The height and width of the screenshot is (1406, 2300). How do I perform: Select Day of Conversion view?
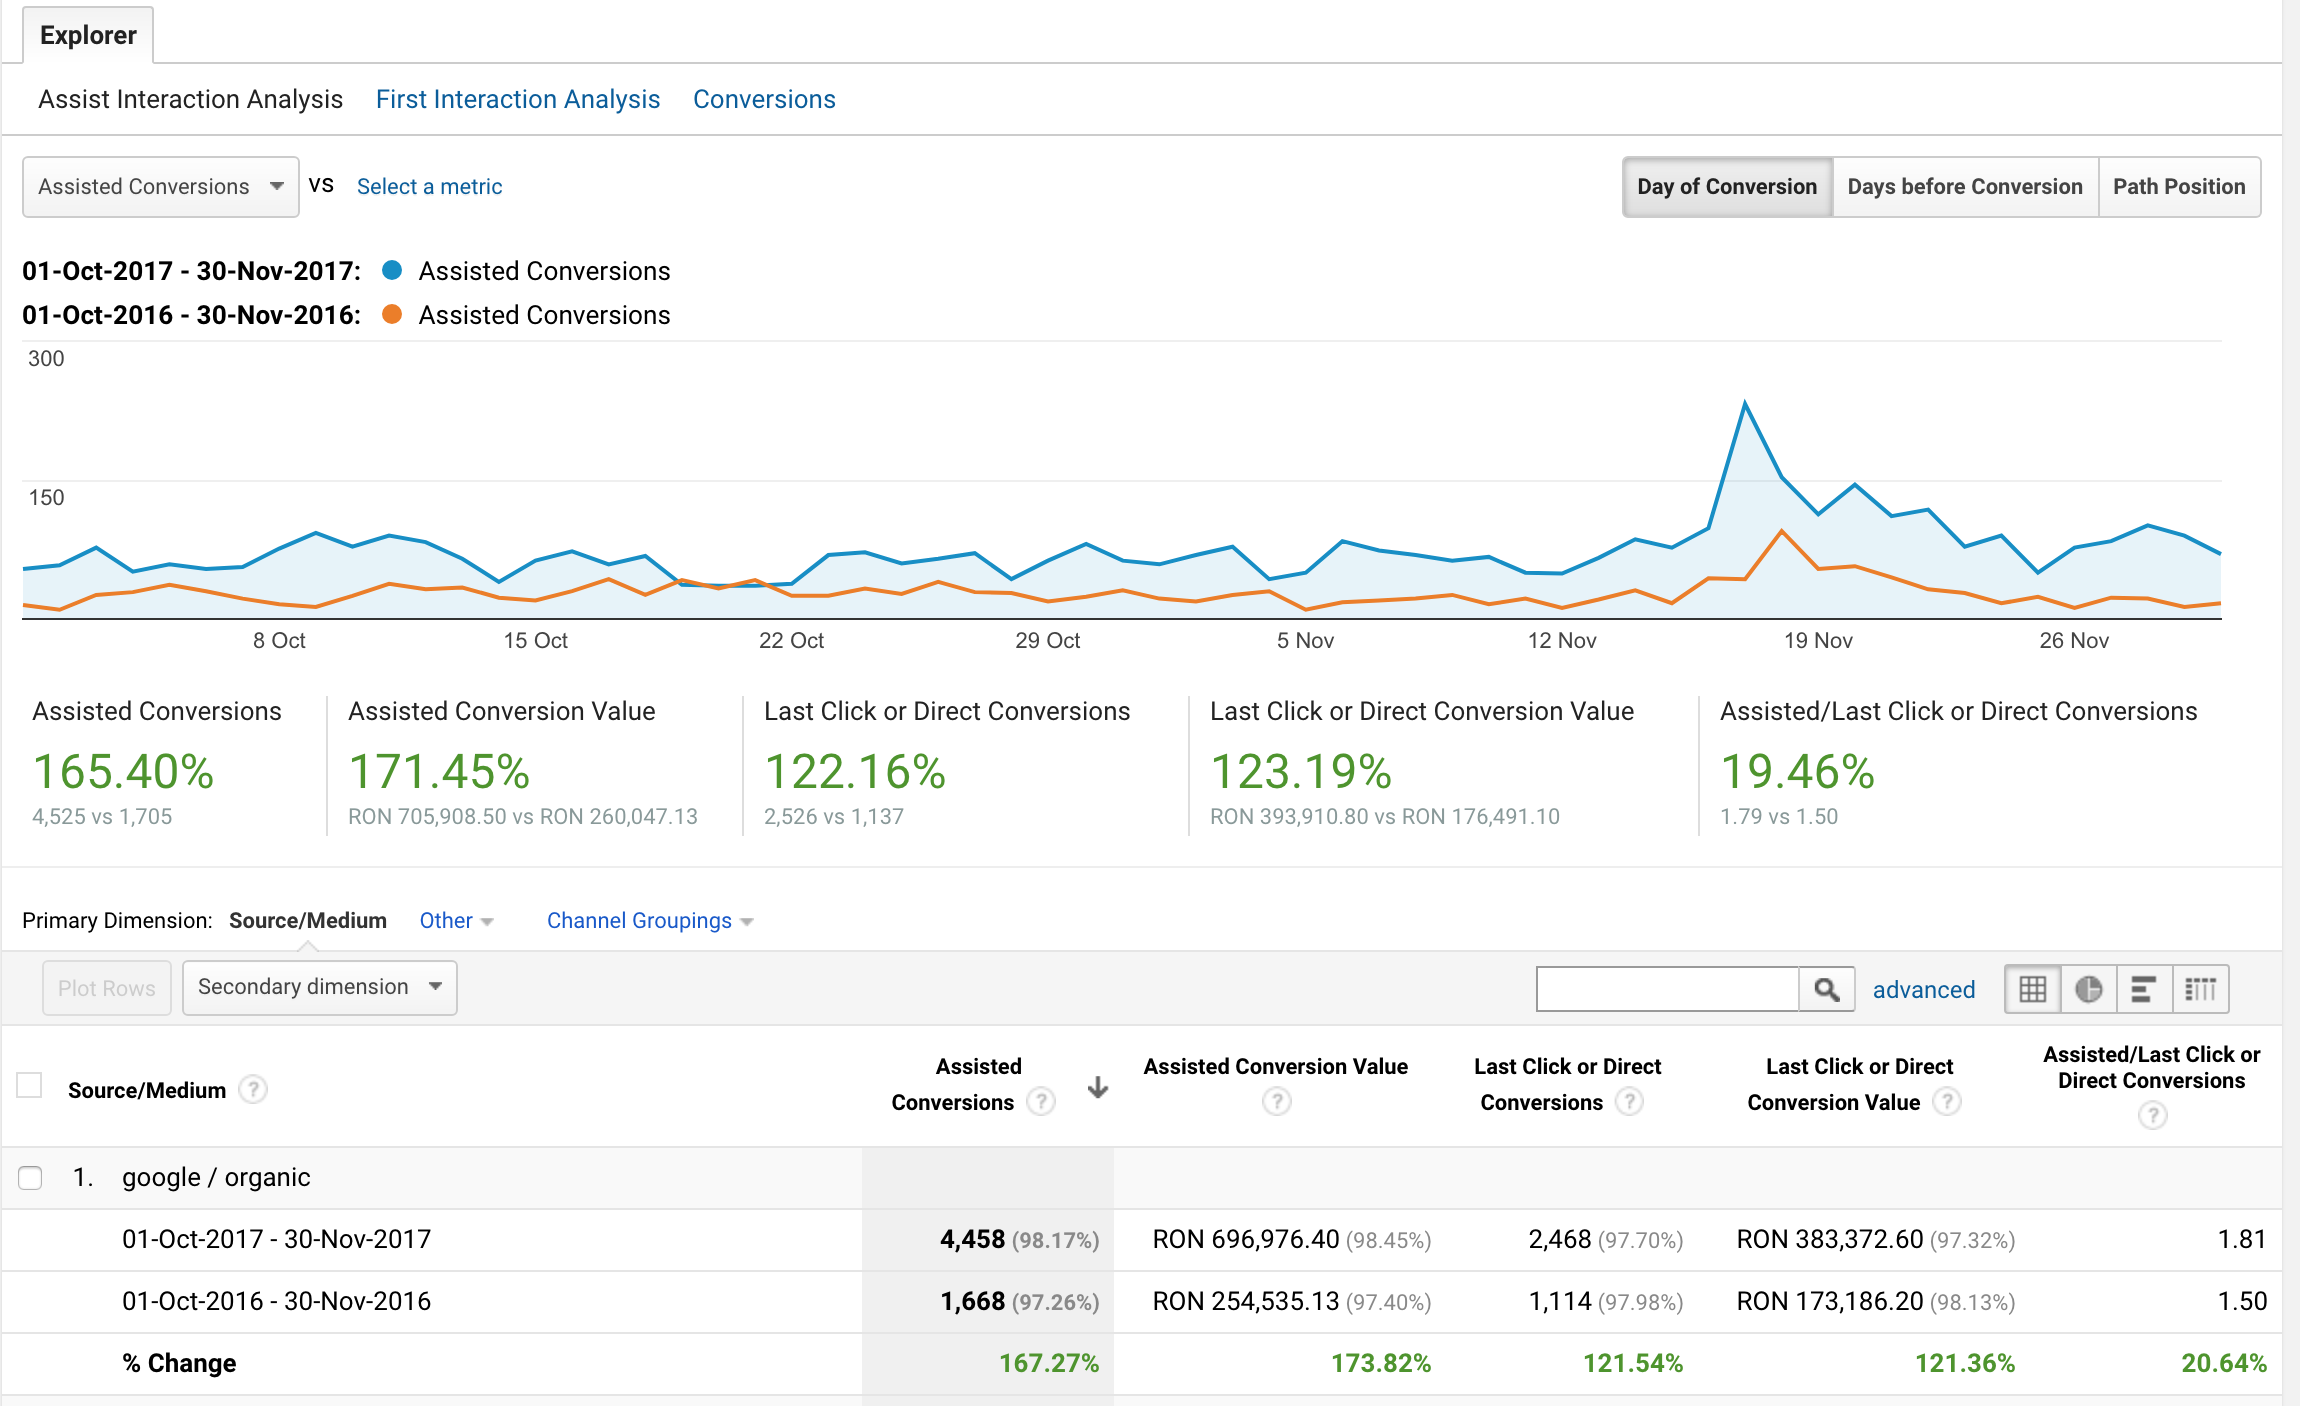(x=1727, y=186)
